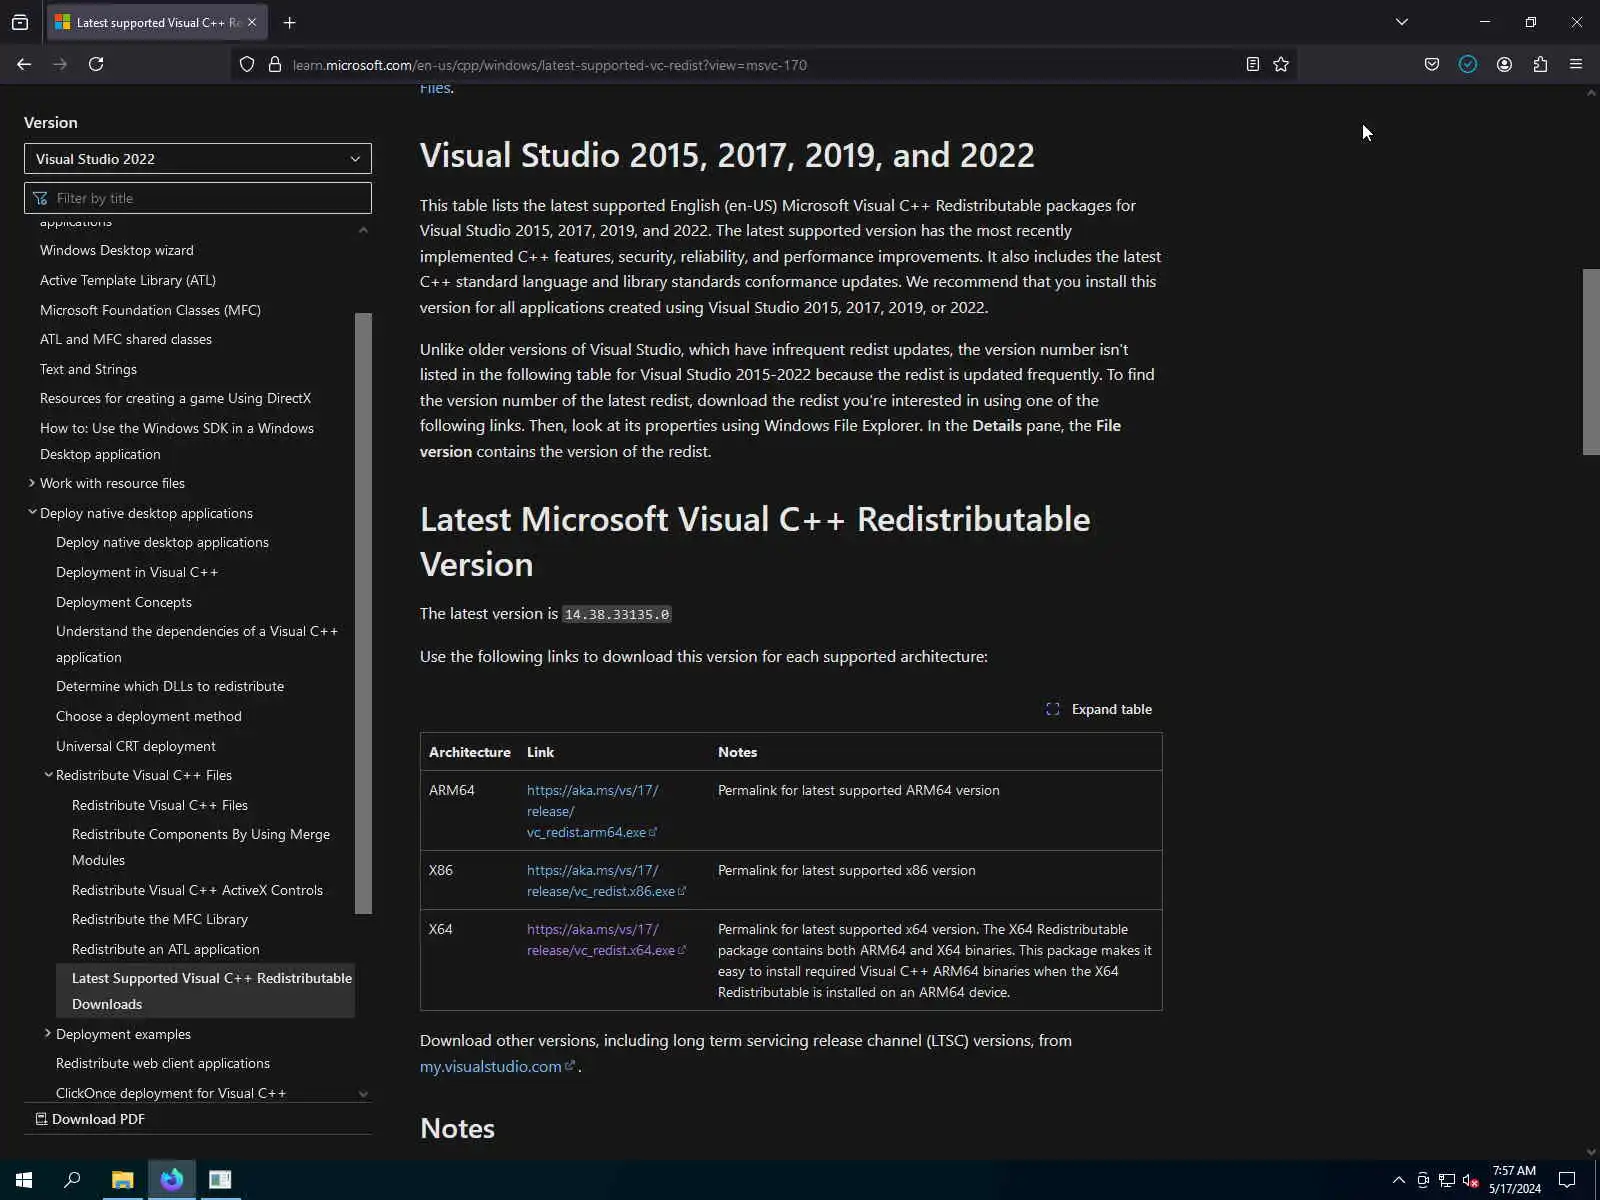Open ATL and MFC shared classes
This screenshot has height=1200, width=1600.
126,339
